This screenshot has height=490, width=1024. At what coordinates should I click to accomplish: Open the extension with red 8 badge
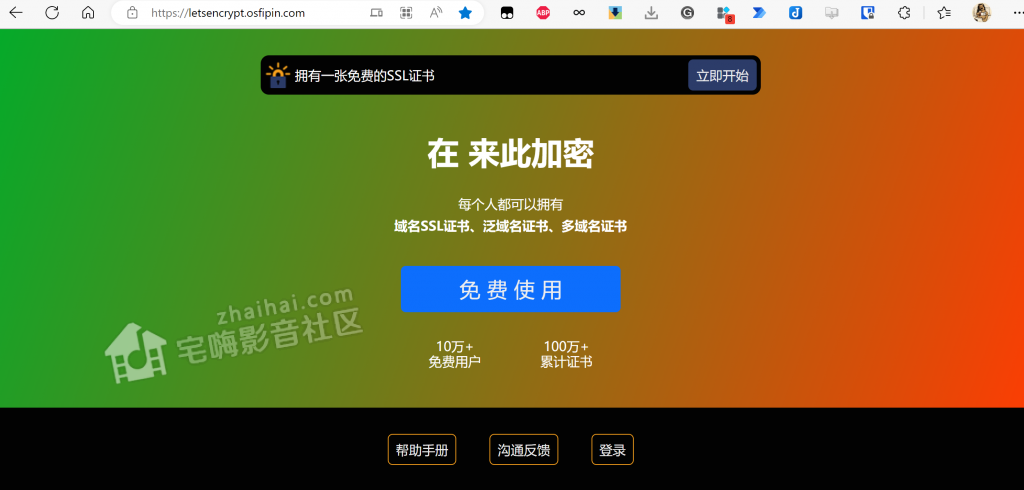point(724,14)
